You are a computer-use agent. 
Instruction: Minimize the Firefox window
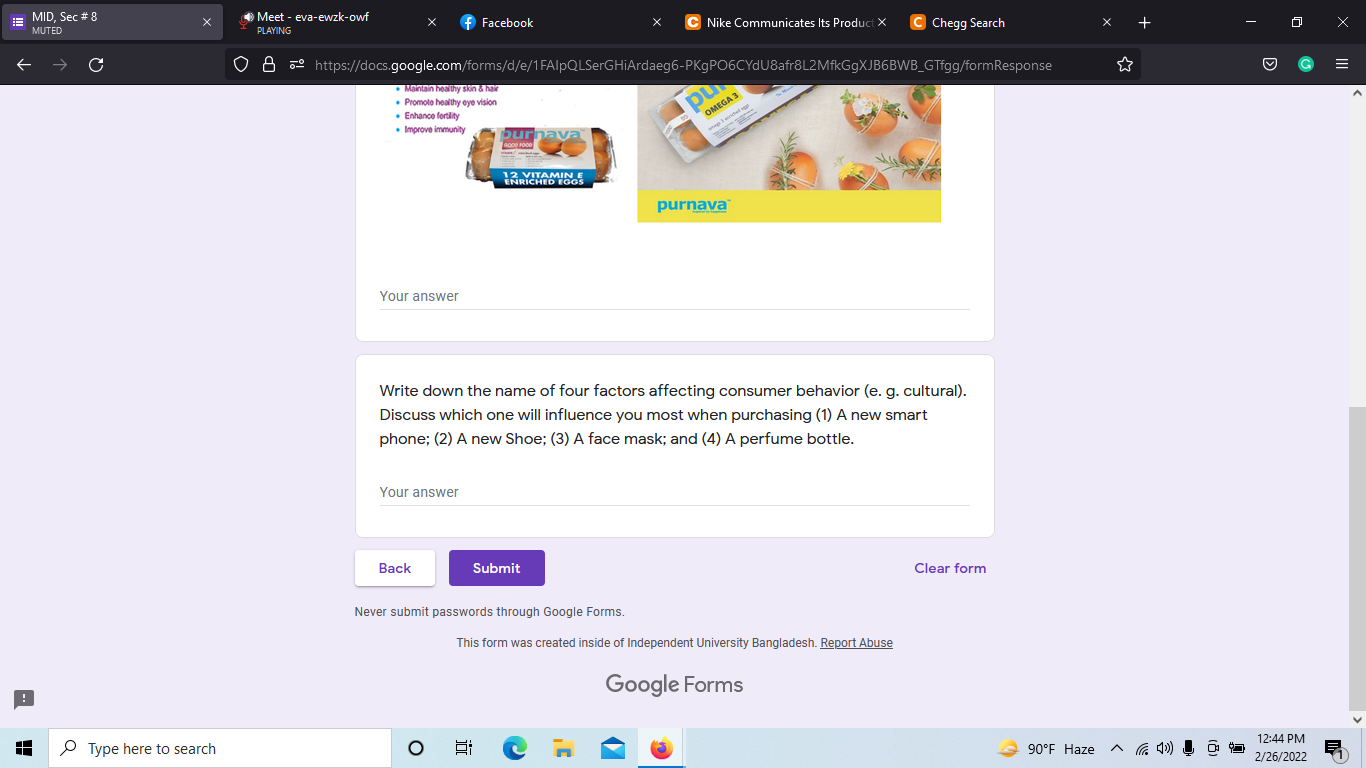click(x=1251, y=22)
